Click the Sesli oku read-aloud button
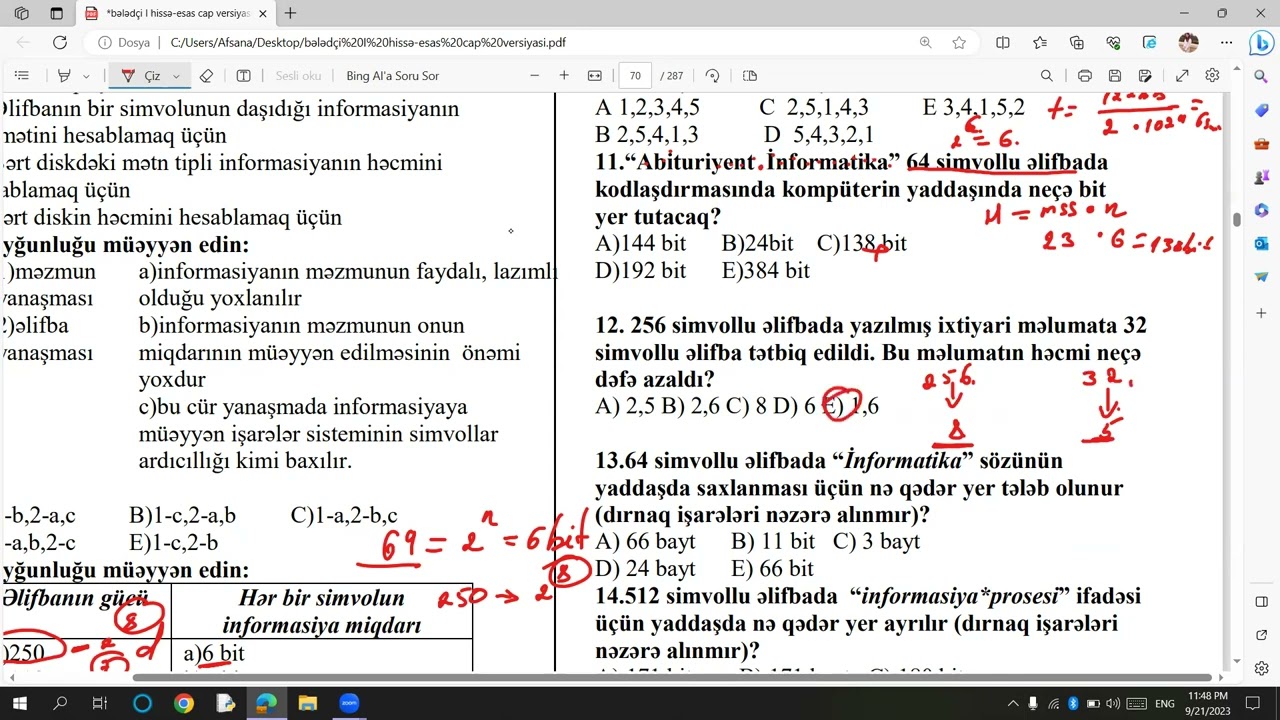Screen dimensions: 1280x720 click(x=298, y=76)
